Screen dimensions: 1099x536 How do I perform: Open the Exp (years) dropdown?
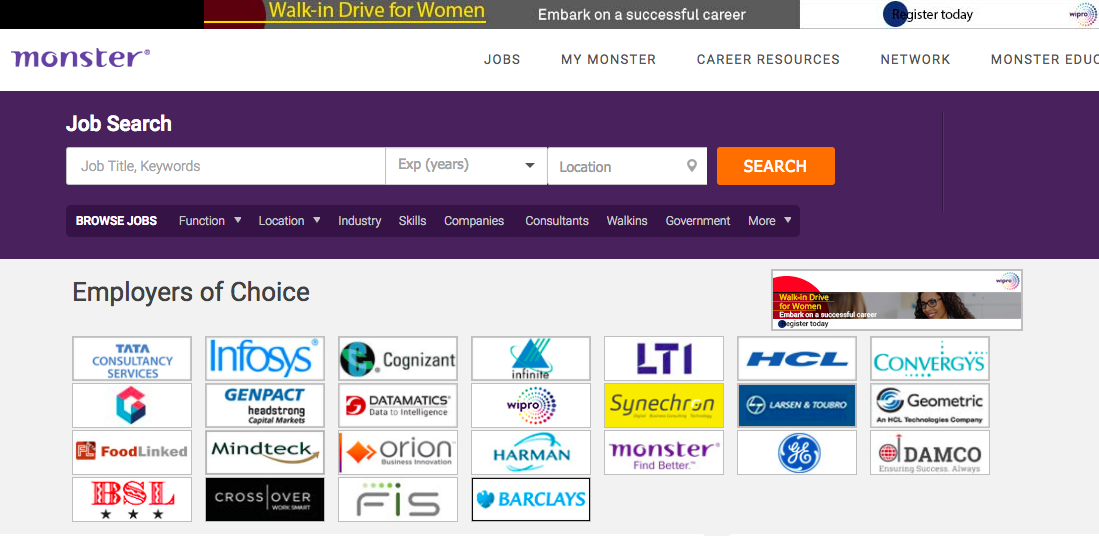(466, 166)
